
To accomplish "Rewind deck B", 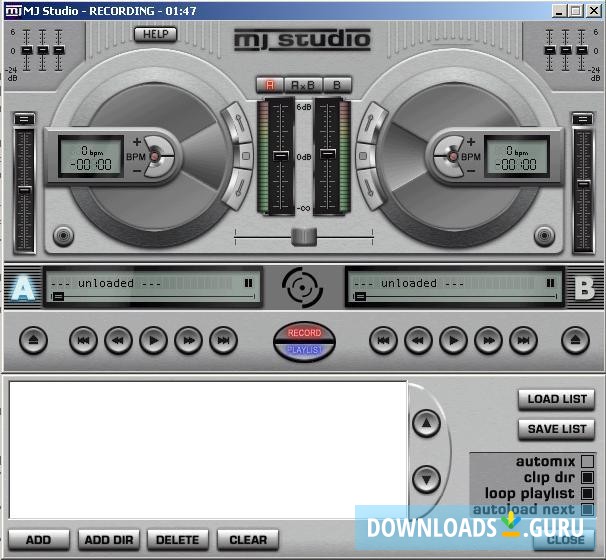I will coord(418,340).
